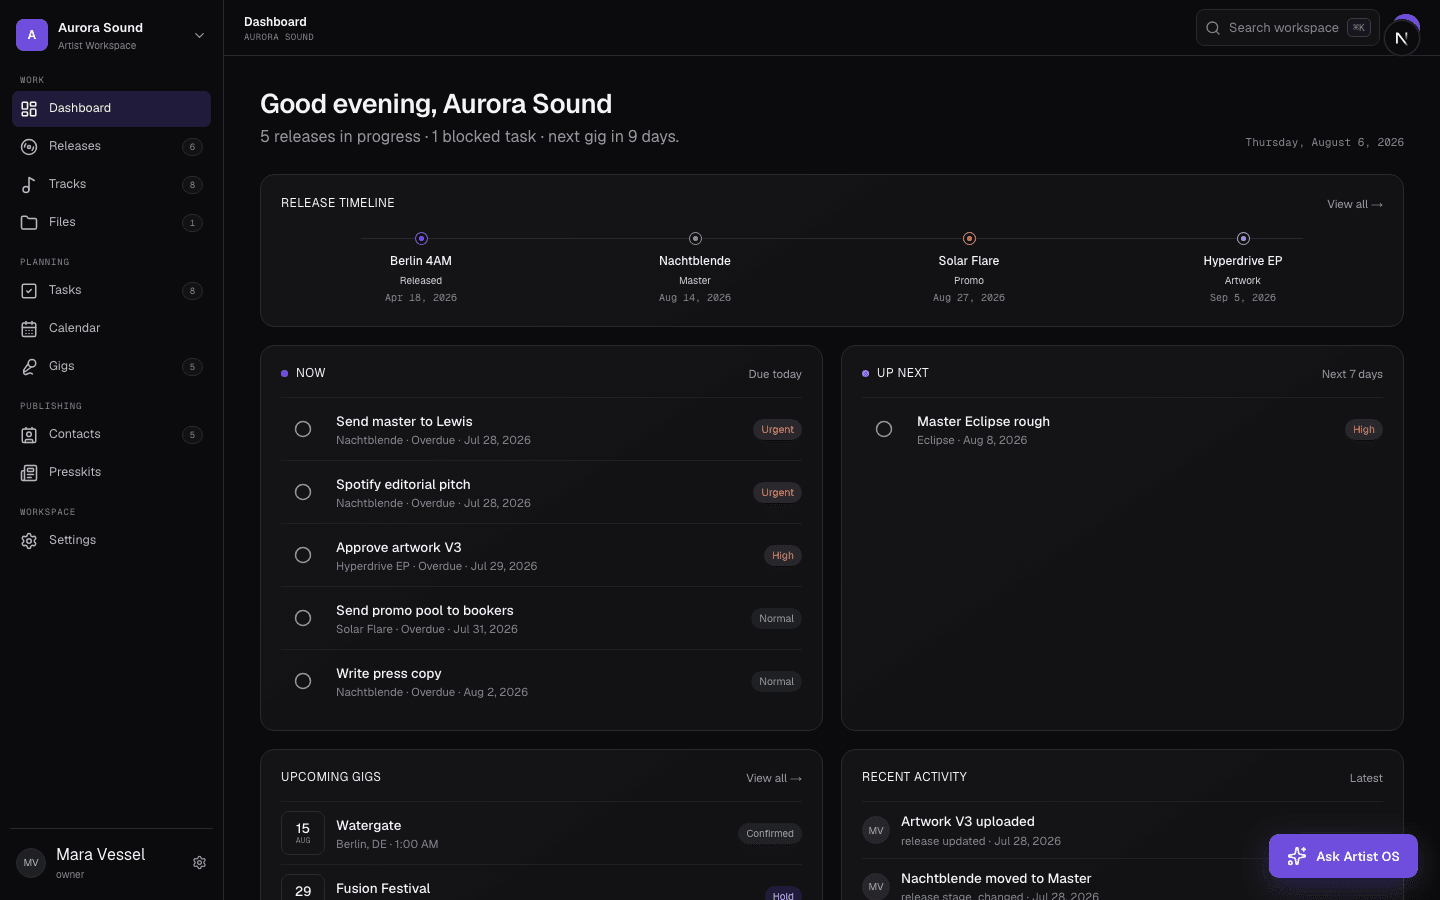This screenshot has width=1440, height=900.
Task: Click MV avatar beside Nachtblende moved to Master
Action: [876, 887]
